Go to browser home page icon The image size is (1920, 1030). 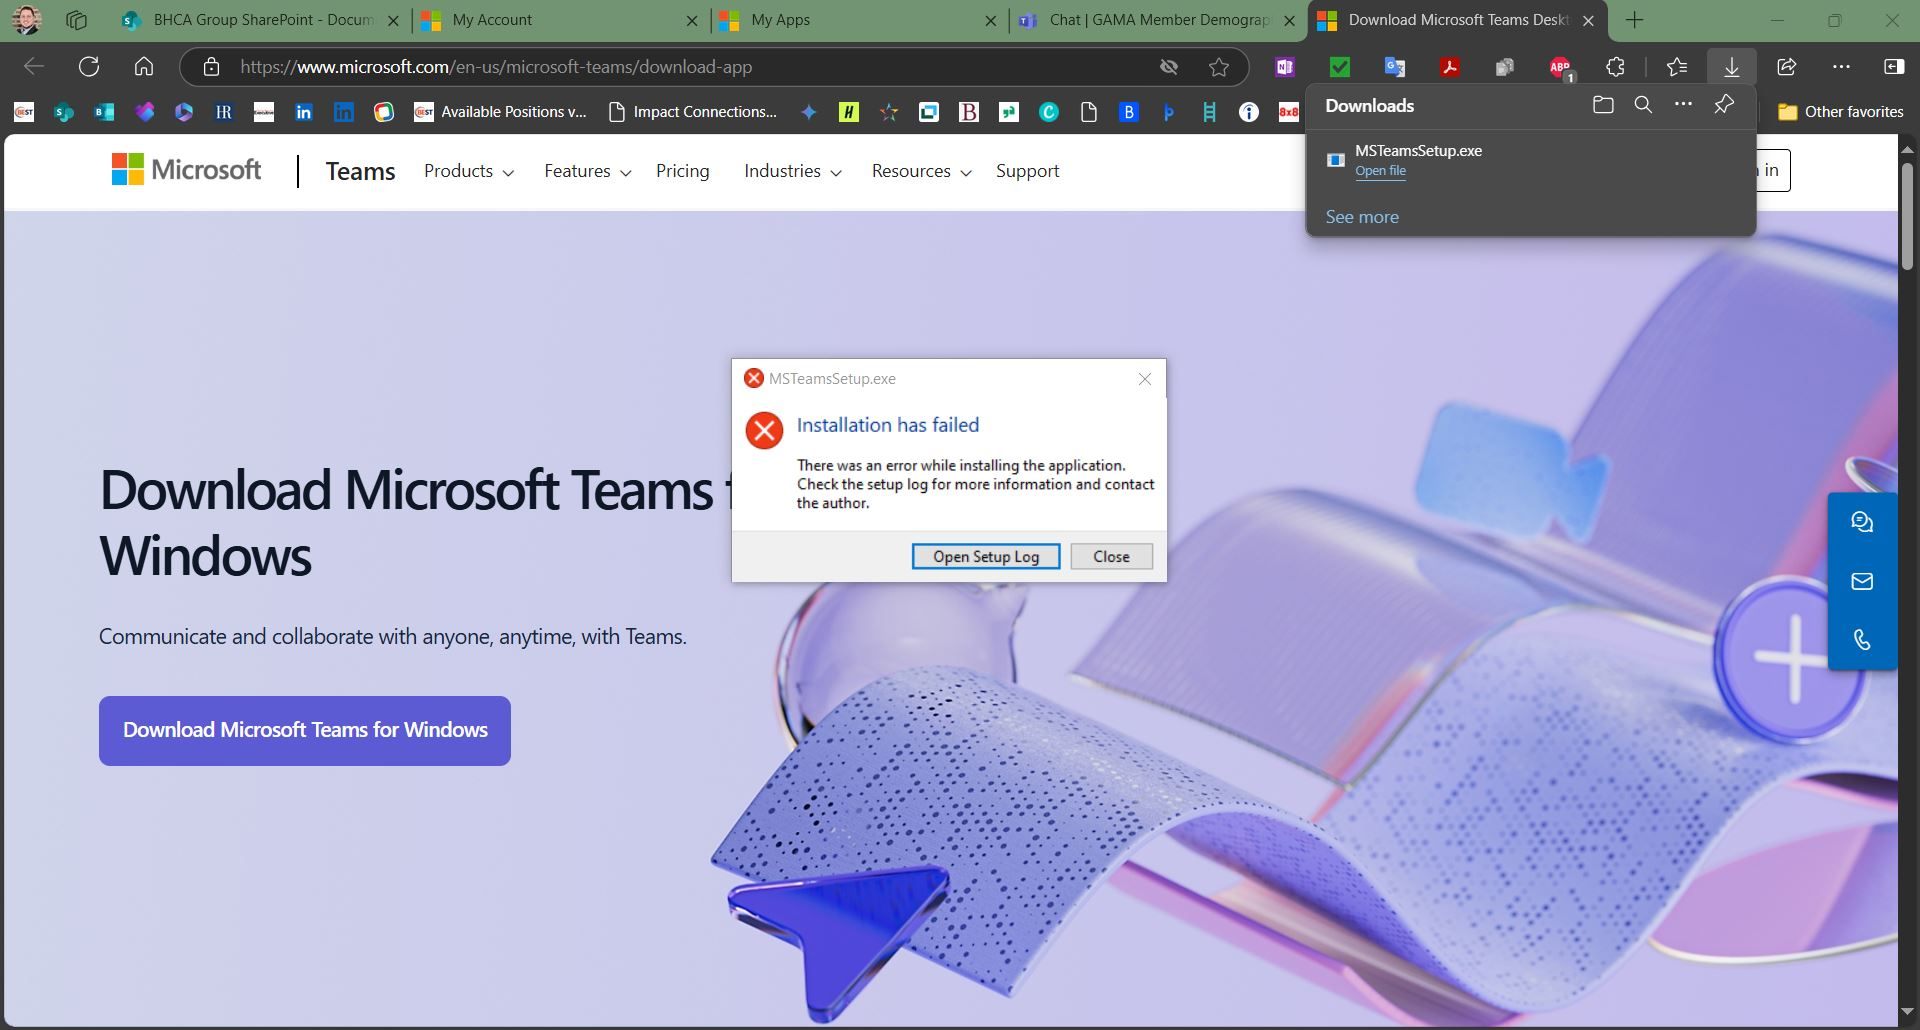click(x=144, y=67)
